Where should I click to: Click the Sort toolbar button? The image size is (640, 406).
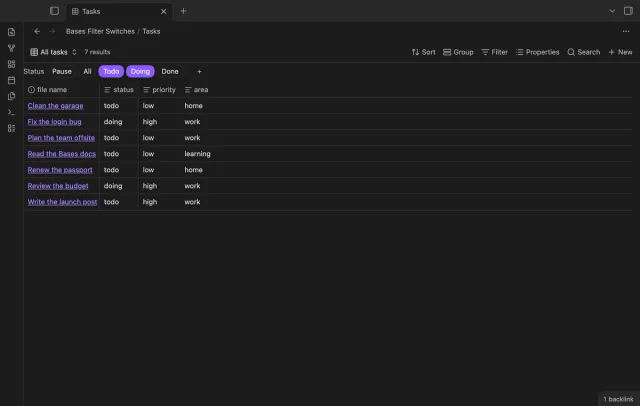click(x=423, y=52)
